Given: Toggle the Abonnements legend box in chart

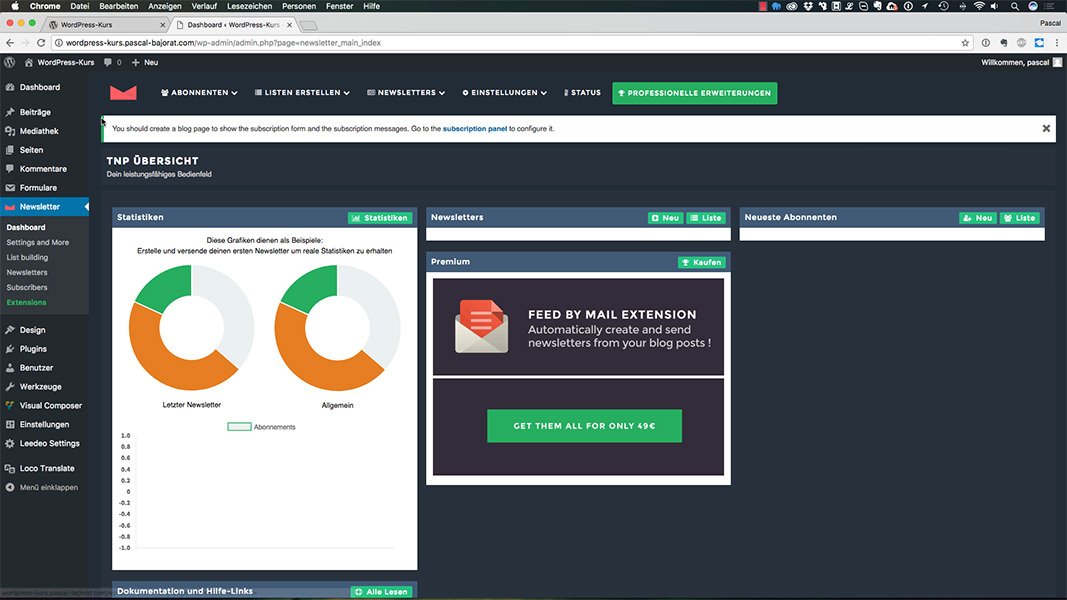Looking at the screenshot, I should point(239,427).
